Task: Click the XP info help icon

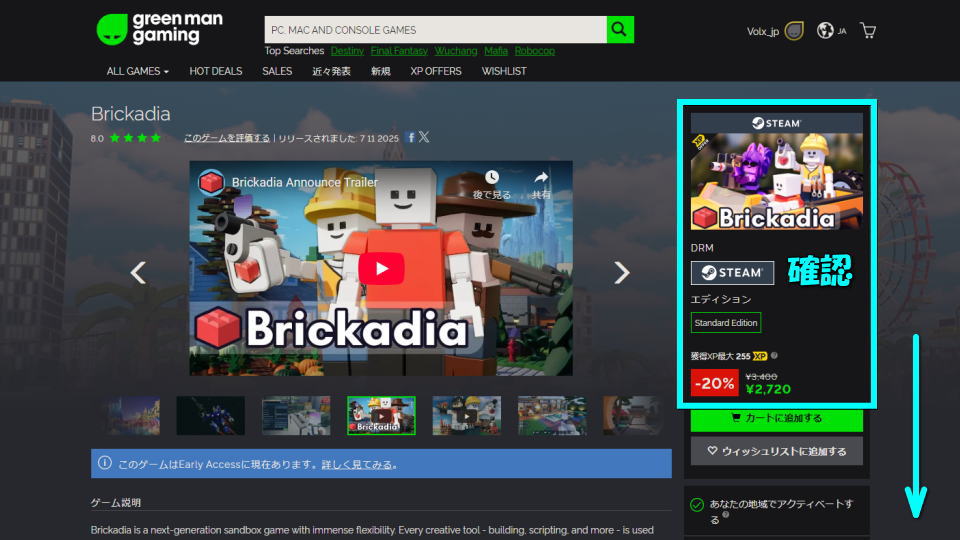Action: (774, 355)
